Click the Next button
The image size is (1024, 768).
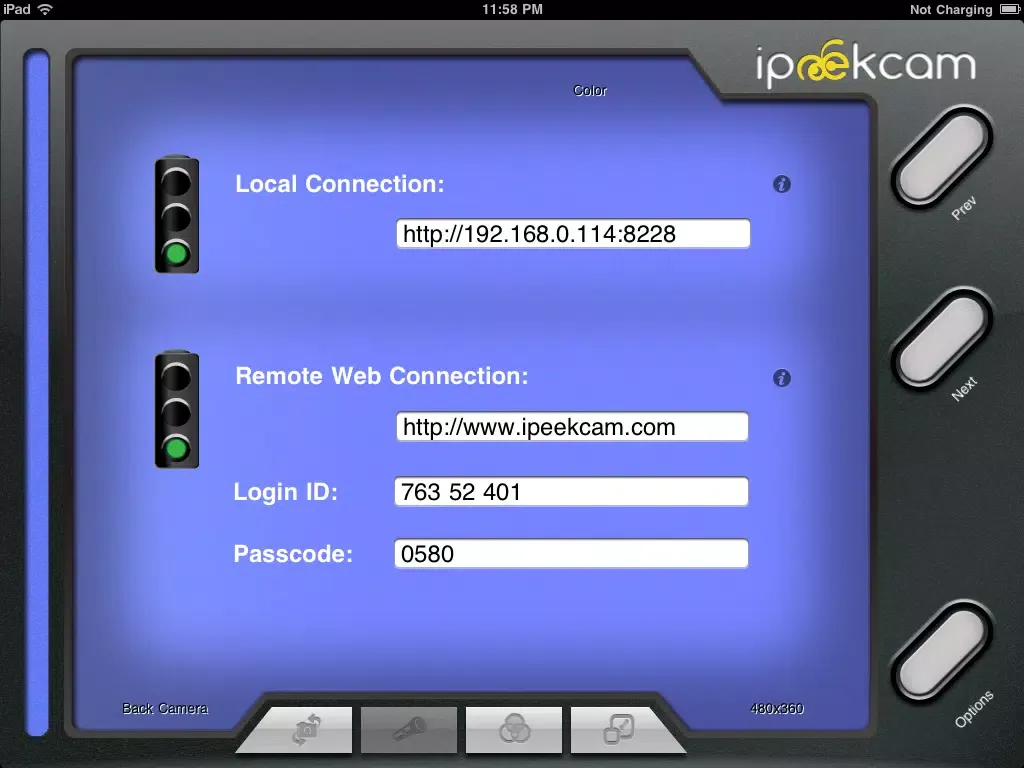(x=942, y=338)
